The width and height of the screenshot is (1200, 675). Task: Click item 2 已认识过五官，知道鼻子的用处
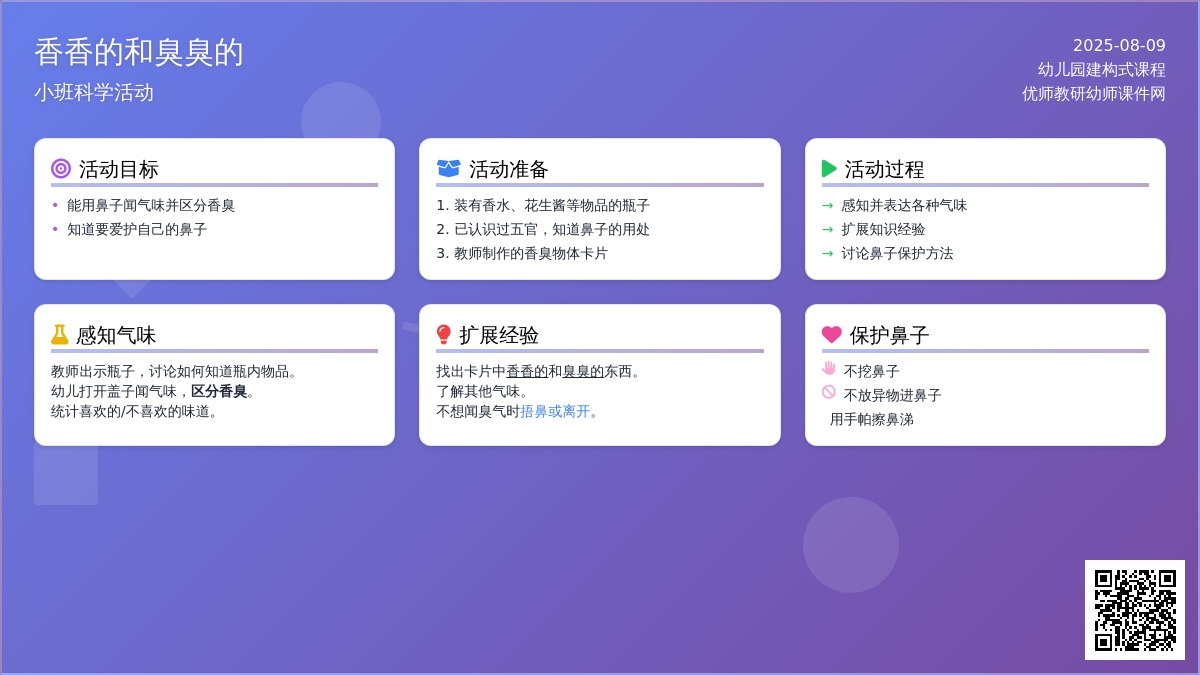click(543, 229)
